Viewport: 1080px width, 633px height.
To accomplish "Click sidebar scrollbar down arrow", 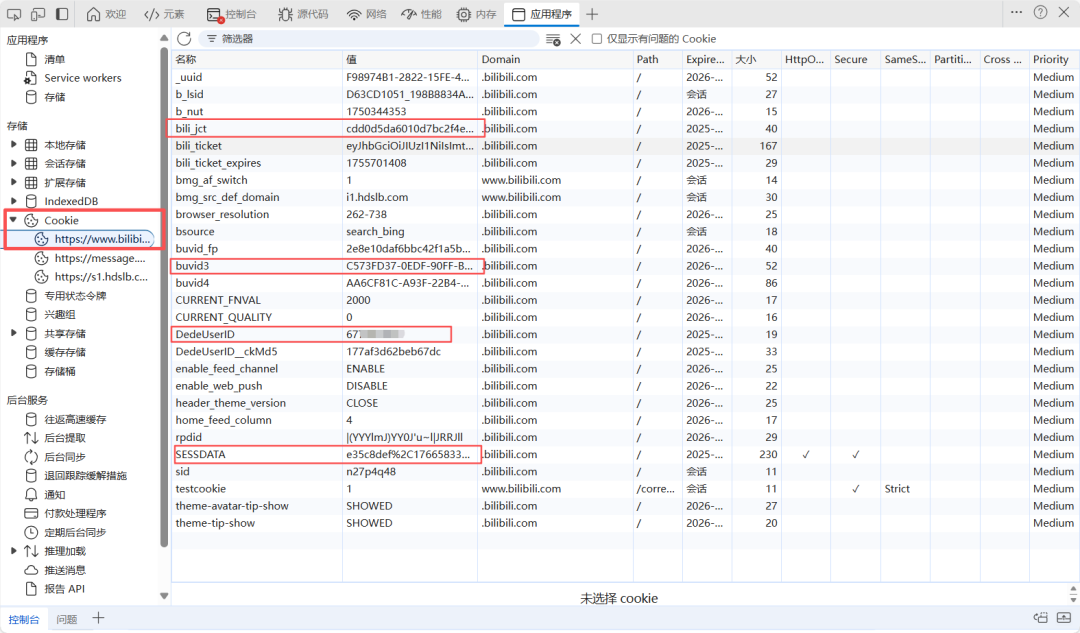I will (x=164, y=596).
